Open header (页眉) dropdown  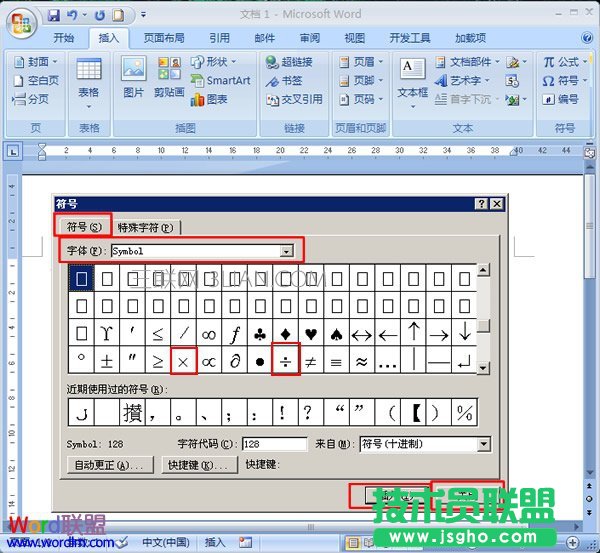pyautogui.click(x=361, y=62)
